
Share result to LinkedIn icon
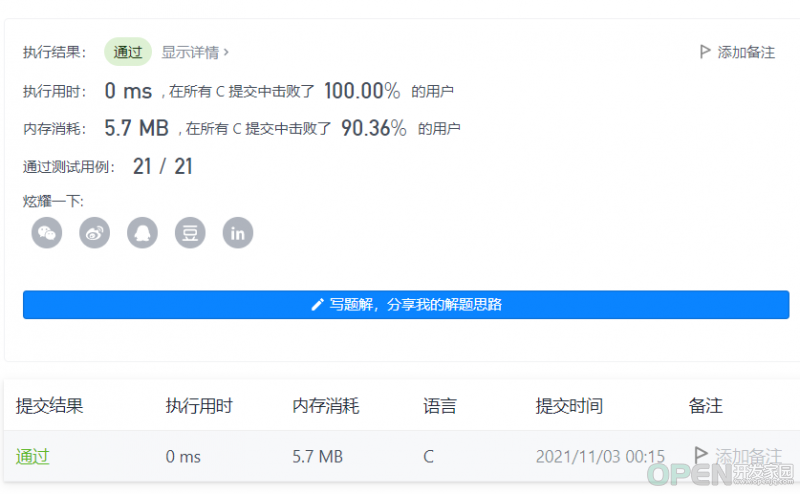238,233
